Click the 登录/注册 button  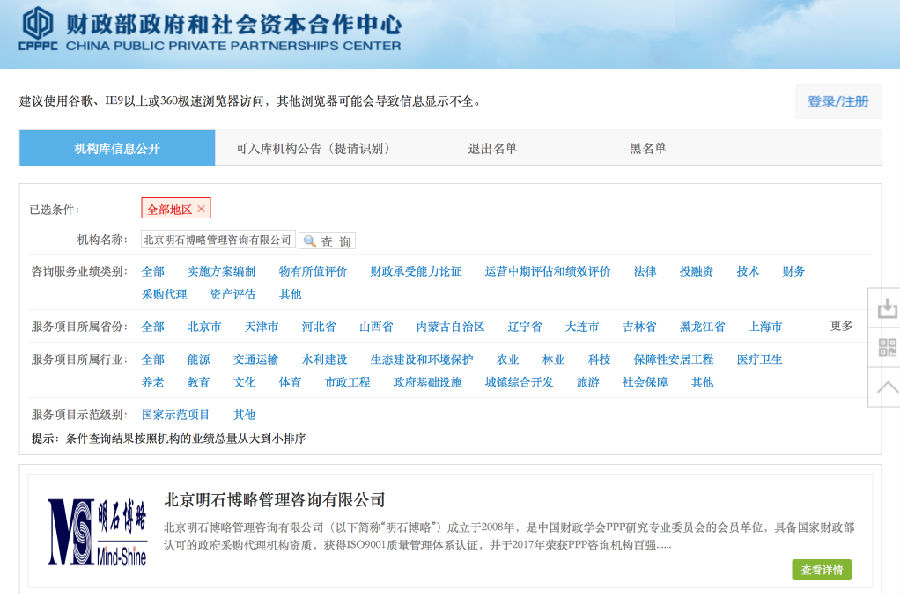pos(838,102)
